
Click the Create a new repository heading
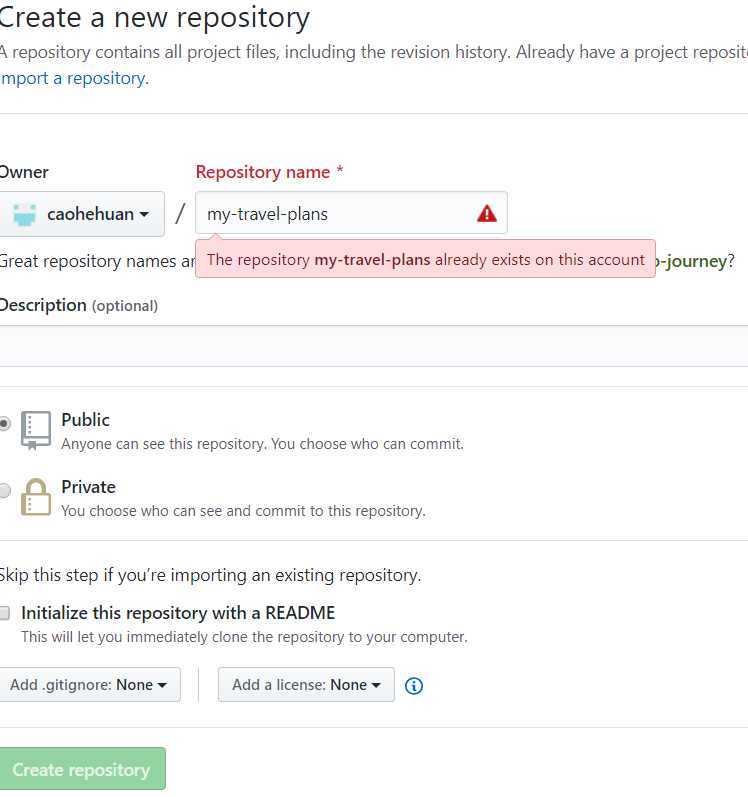point(153,18)
